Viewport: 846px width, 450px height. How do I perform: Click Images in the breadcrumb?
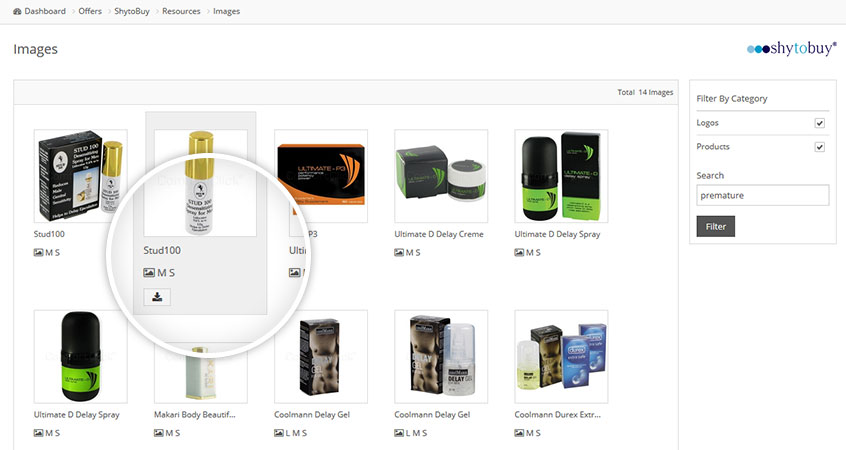(x=227, y=11)
